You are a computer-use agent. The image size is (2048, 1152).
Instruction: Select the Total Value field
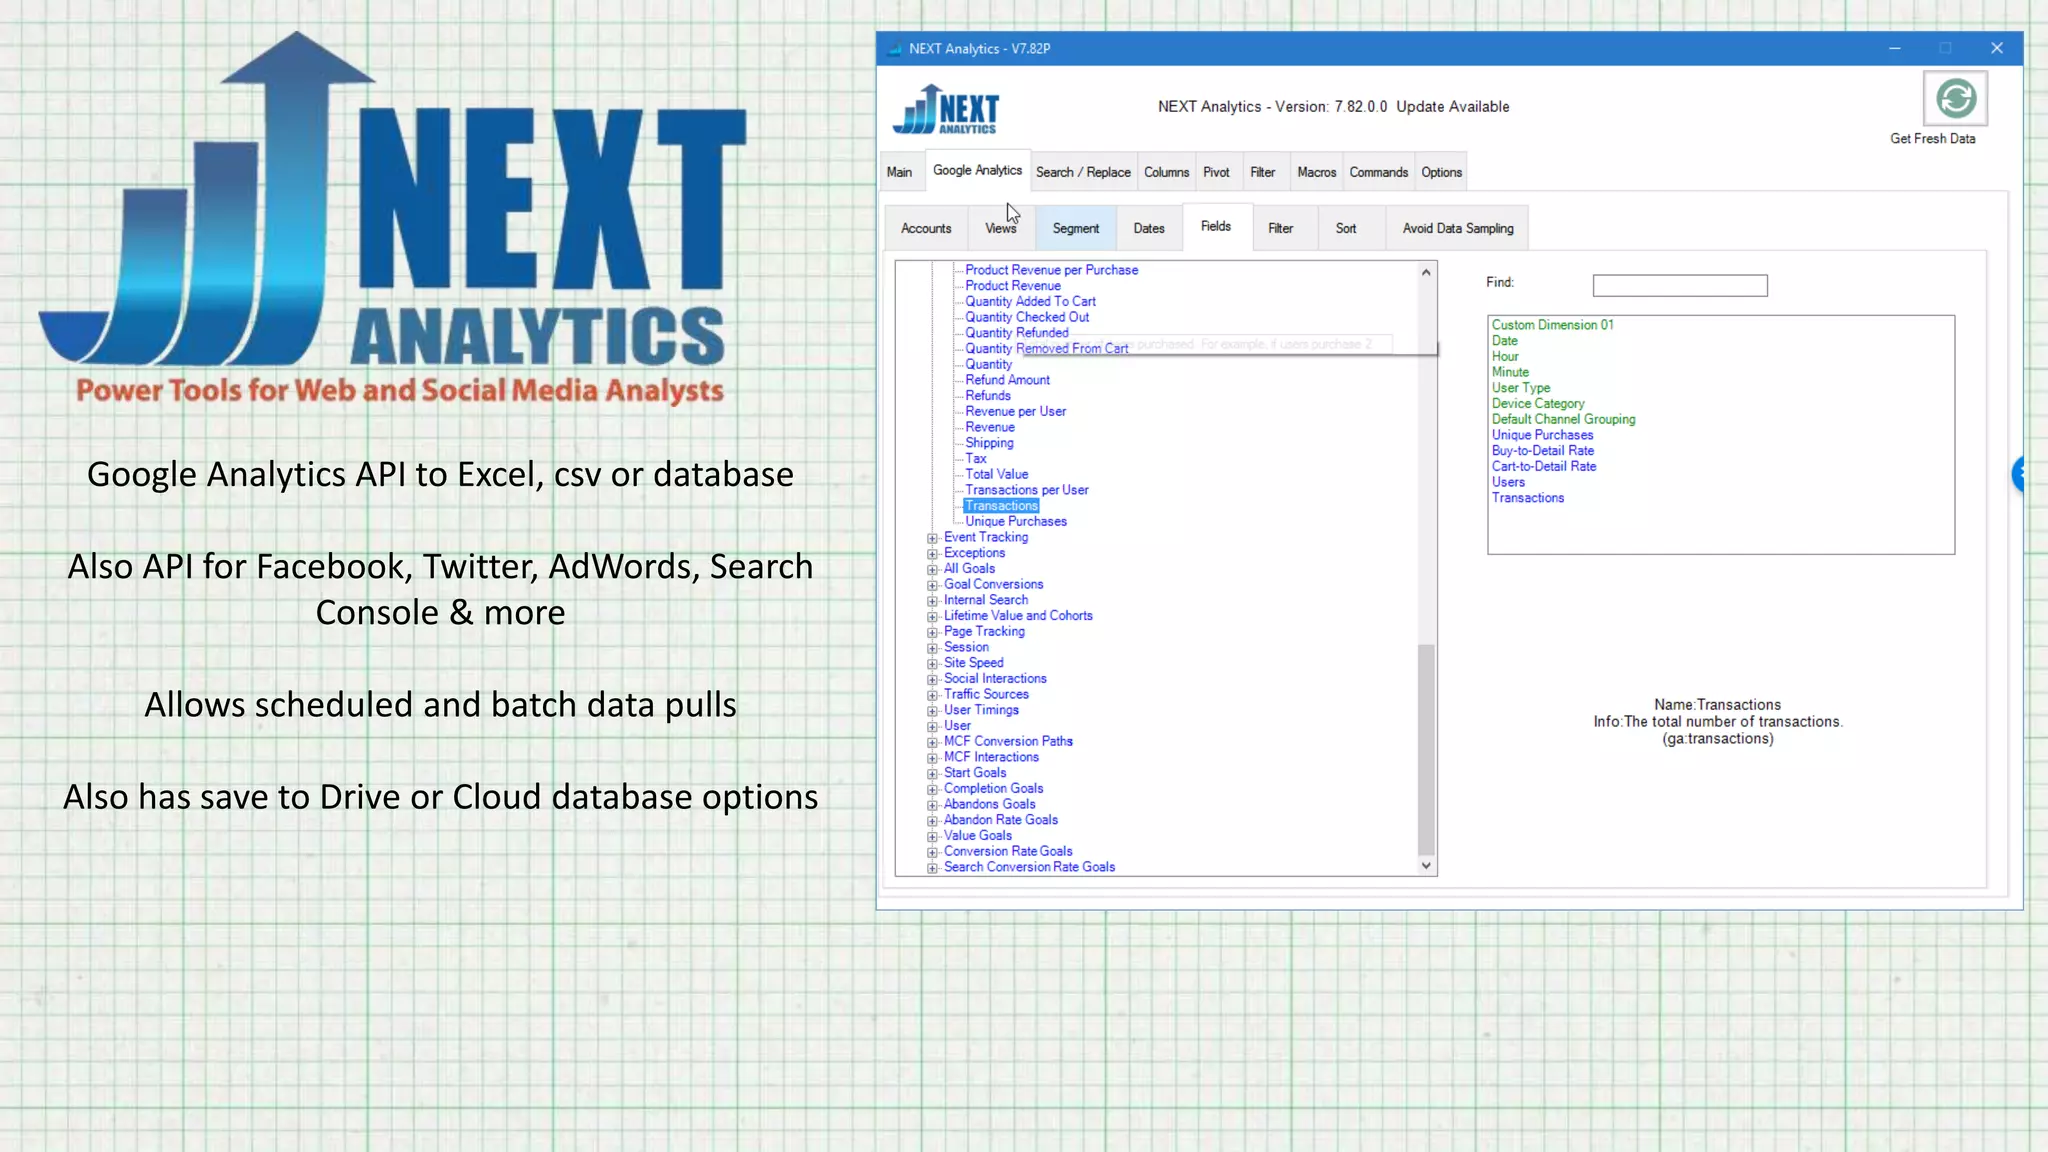pyautogui.click(x=996, y=474)
